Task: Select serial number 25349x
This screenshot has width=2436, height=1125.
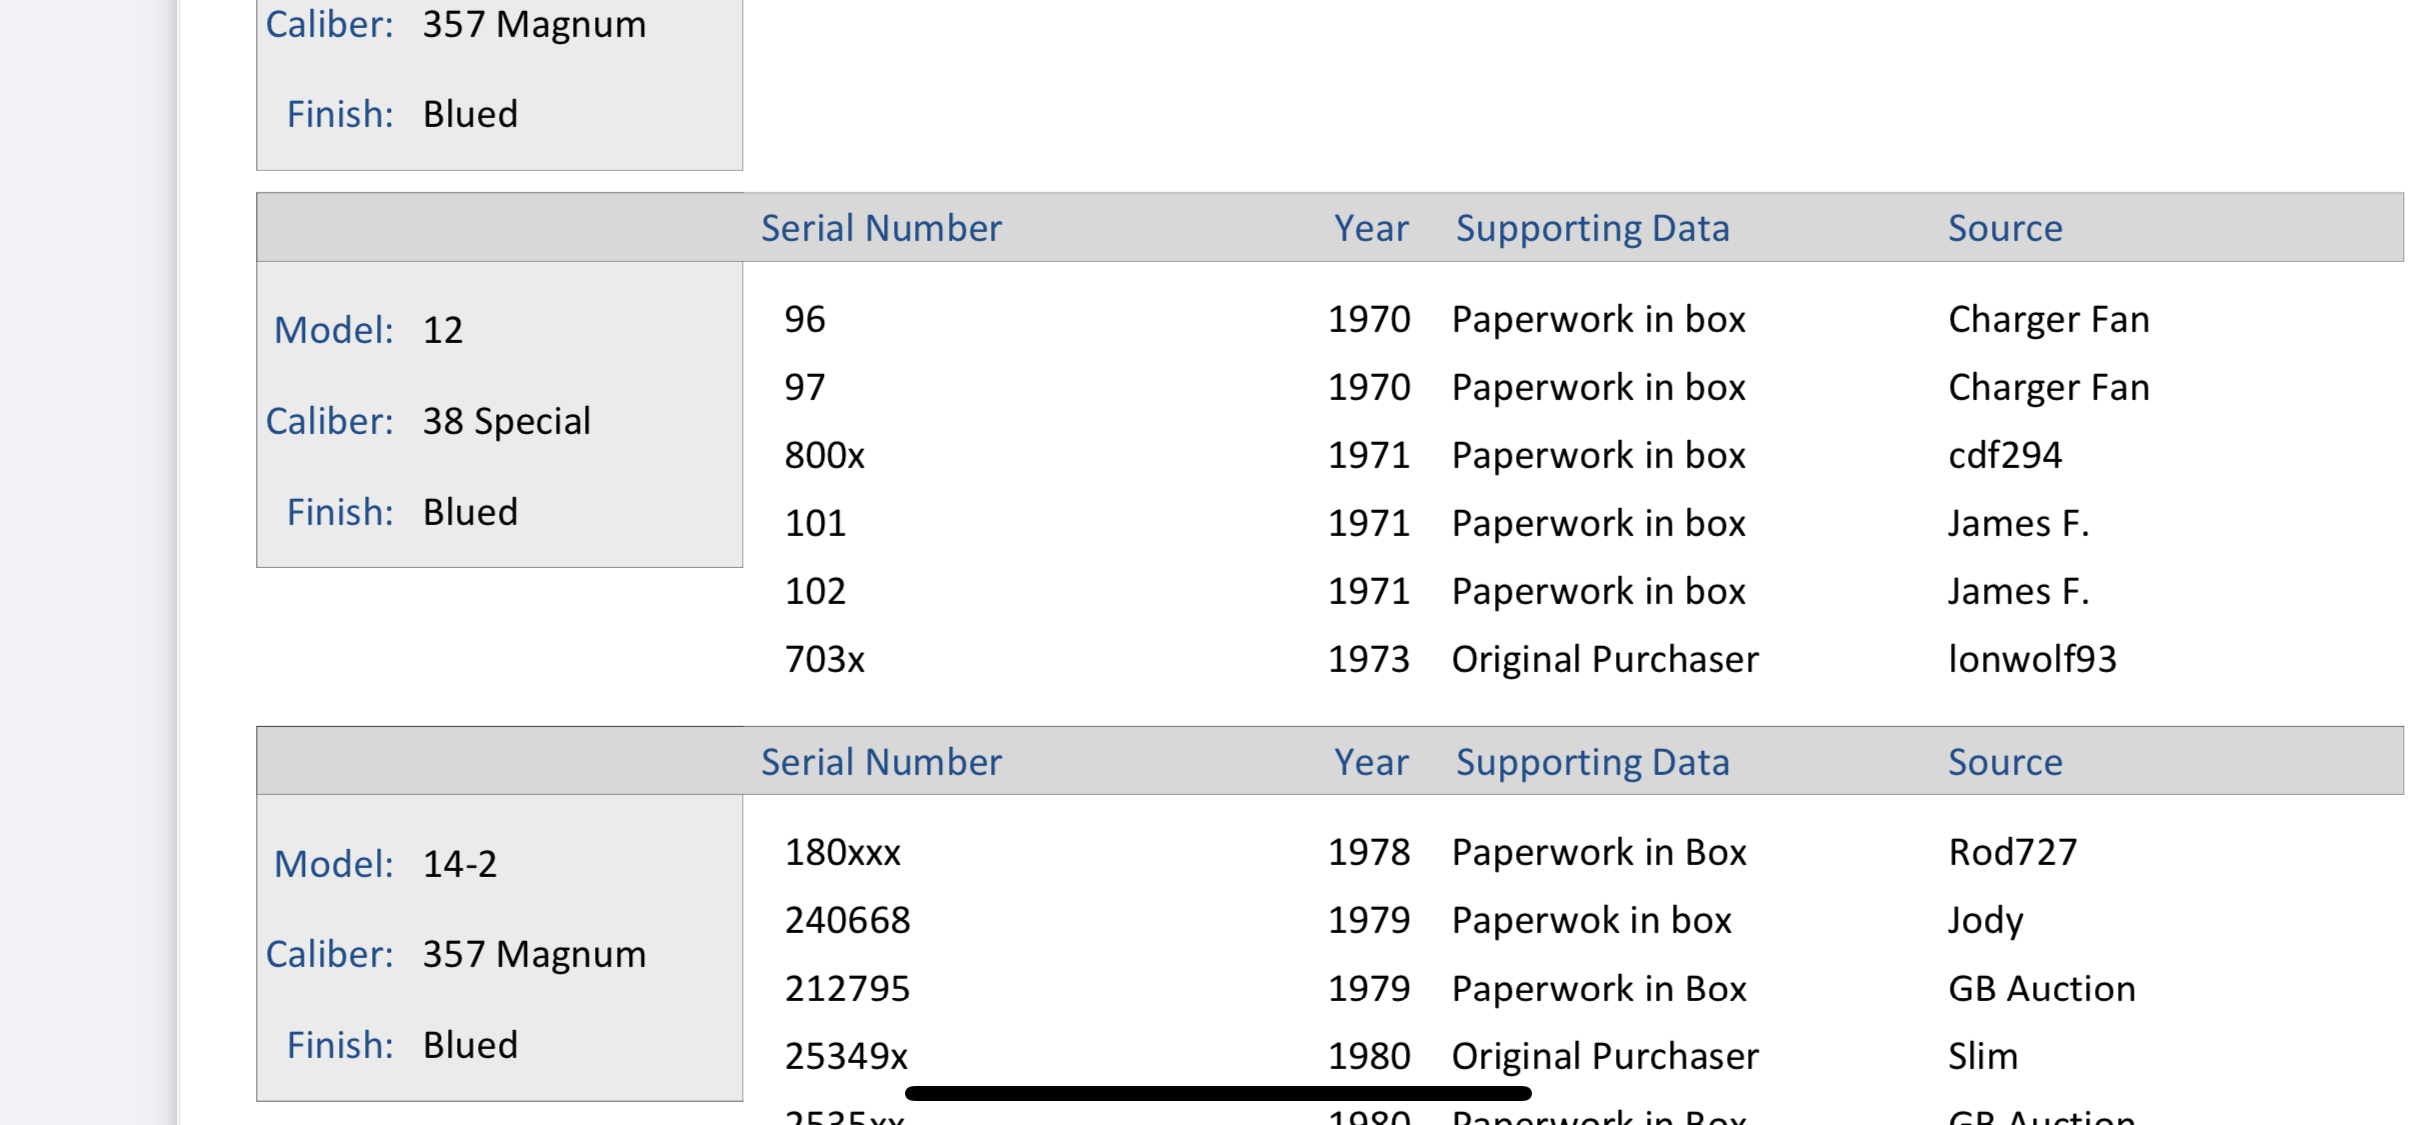Action: pos(847,1056)
